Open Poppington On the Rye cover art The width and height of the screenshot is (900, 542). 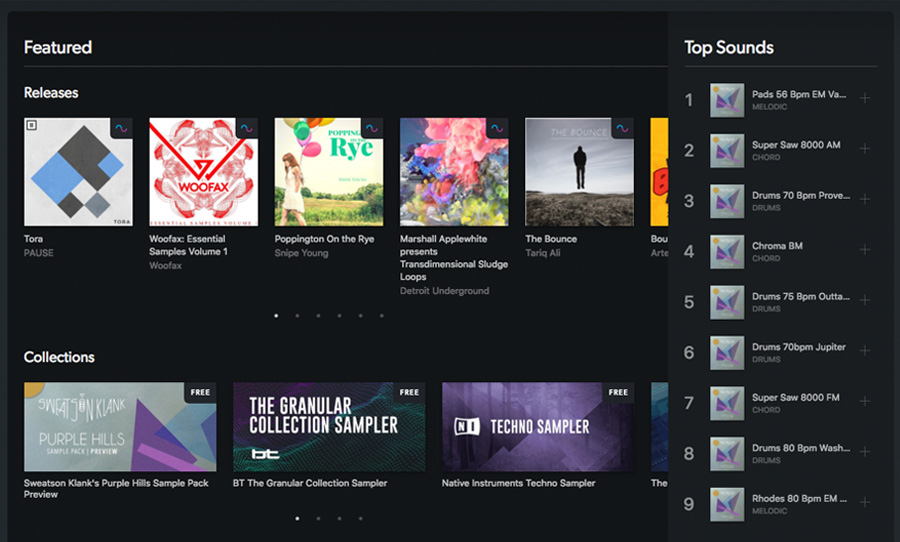pyautogui.click(x=329, y=172)
